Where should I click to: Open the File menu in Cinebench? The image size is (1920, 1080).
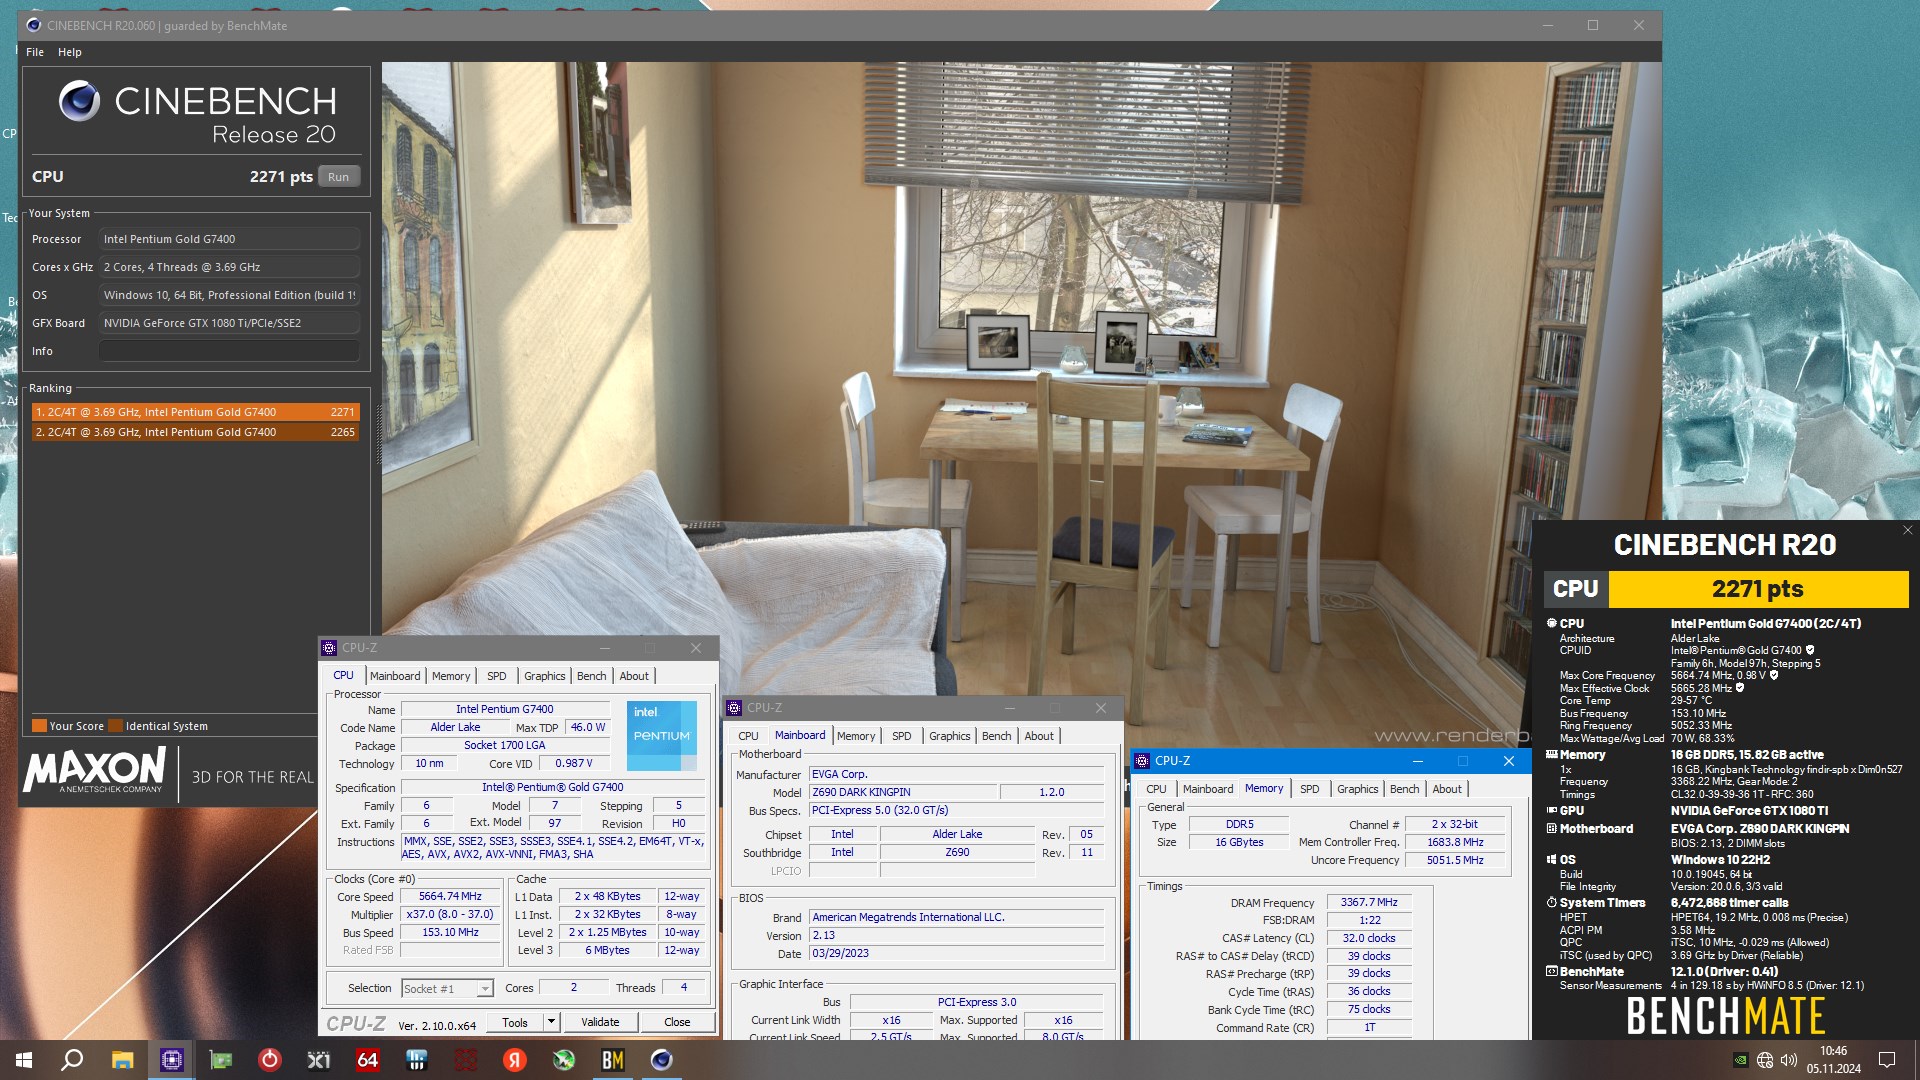point(35,52)
